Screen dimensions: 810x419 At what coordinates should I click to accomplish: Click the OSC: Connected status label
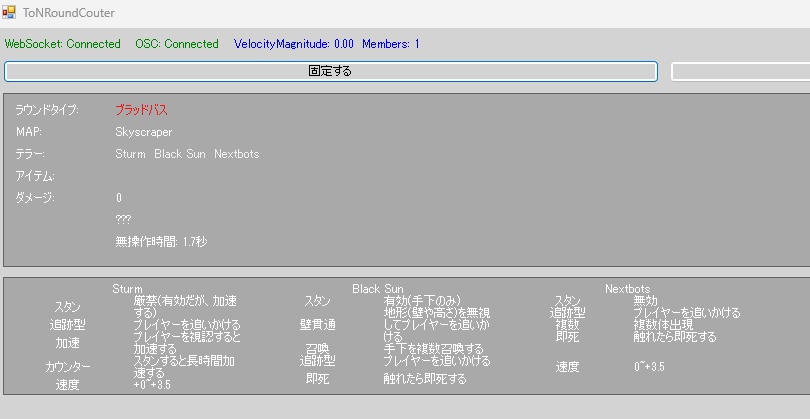177,44
